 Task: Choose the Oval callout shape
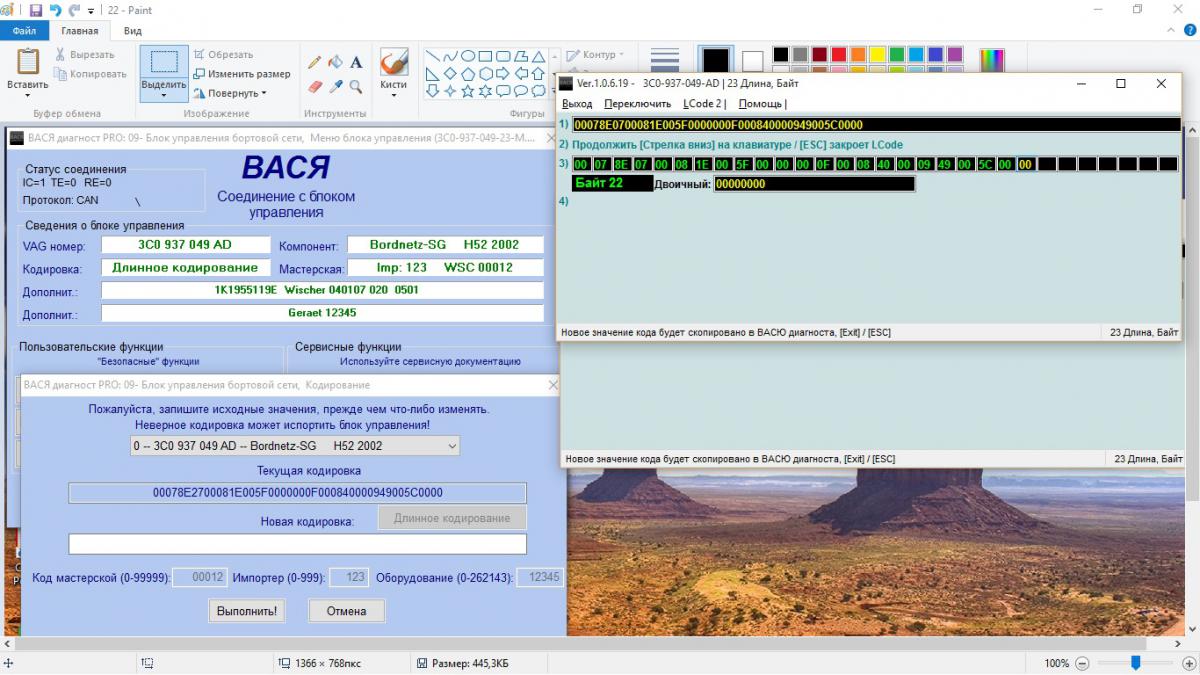coord(522,91)
